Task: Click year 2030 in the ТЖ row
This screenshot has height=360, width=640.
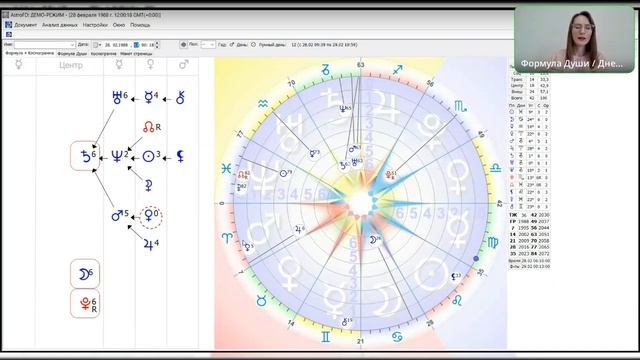Action: tap(544, 215)
